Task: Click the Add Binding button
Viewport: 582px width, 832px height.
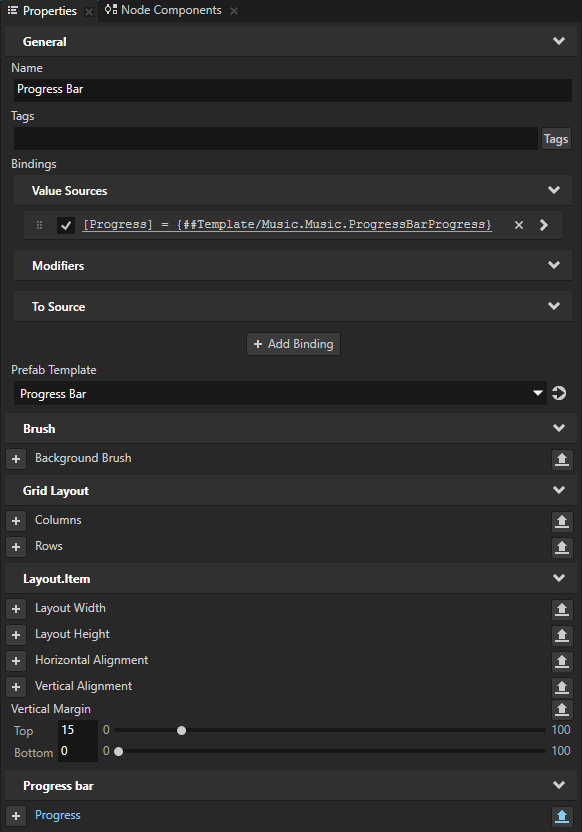Action: click(291, 343)
